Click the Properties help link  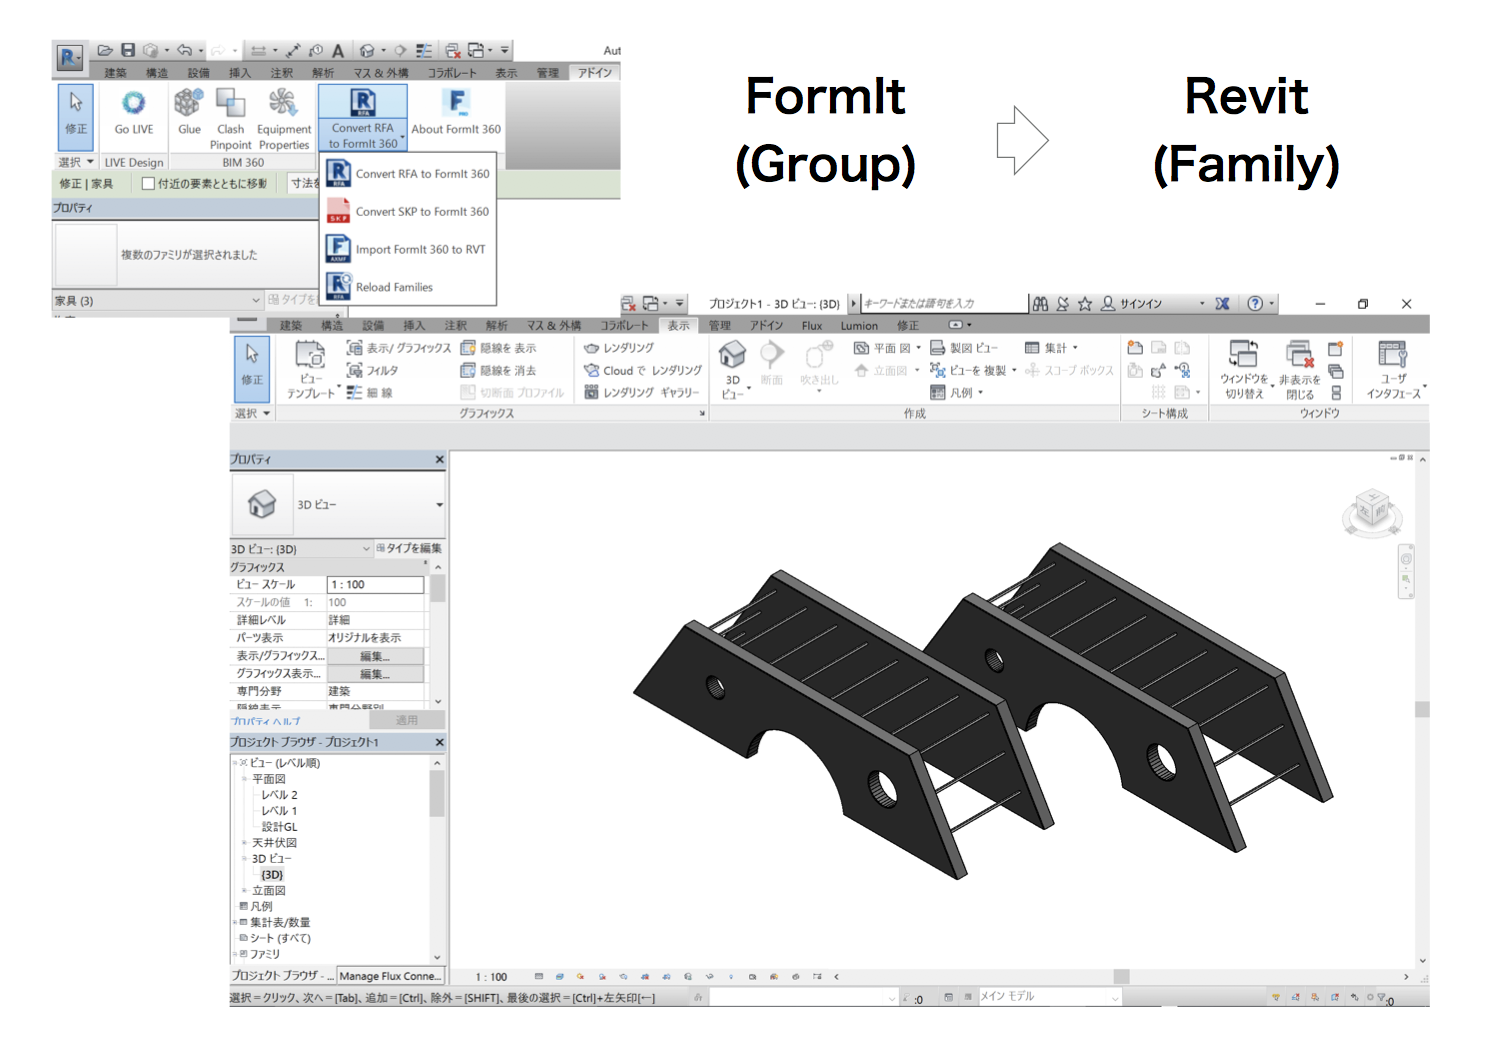click(265, 721)
